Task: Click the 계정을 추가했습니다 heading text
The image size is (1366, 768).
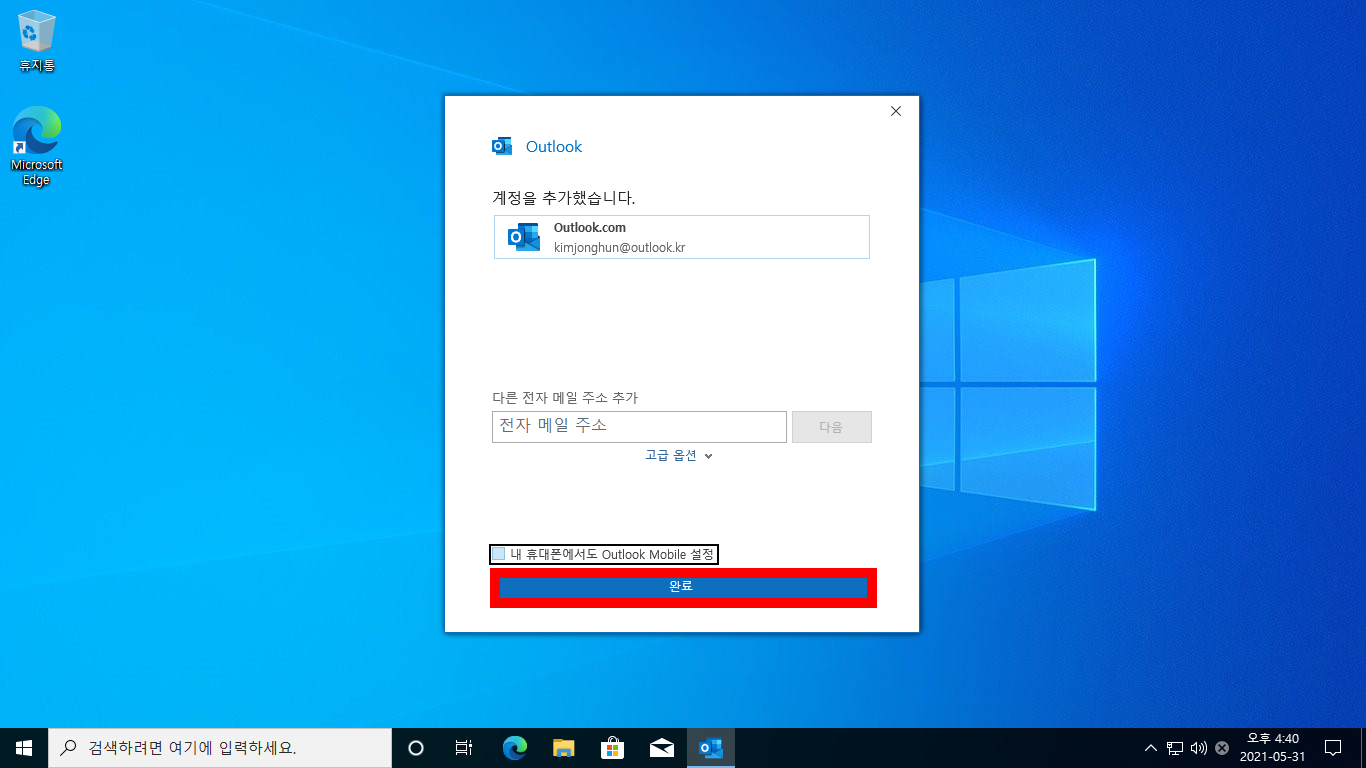Action: pos(564,198)
